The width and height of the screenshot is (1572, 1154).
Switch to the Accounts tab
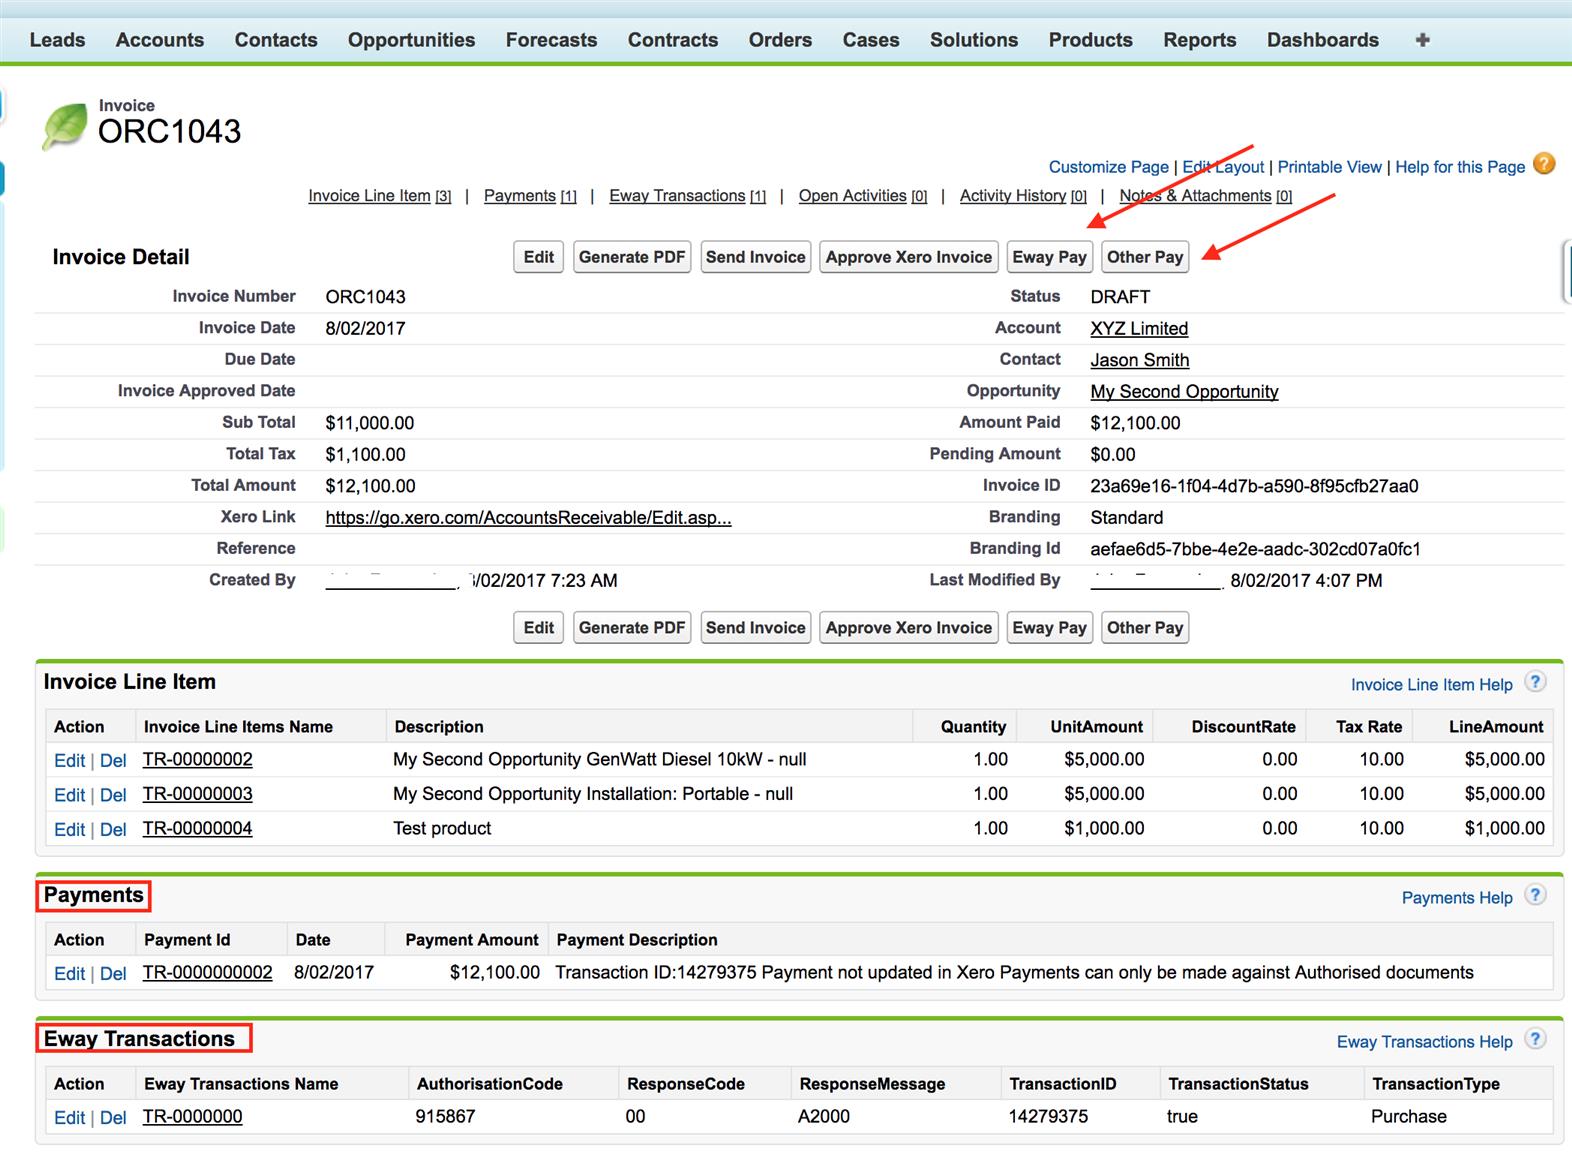point(160,40)
